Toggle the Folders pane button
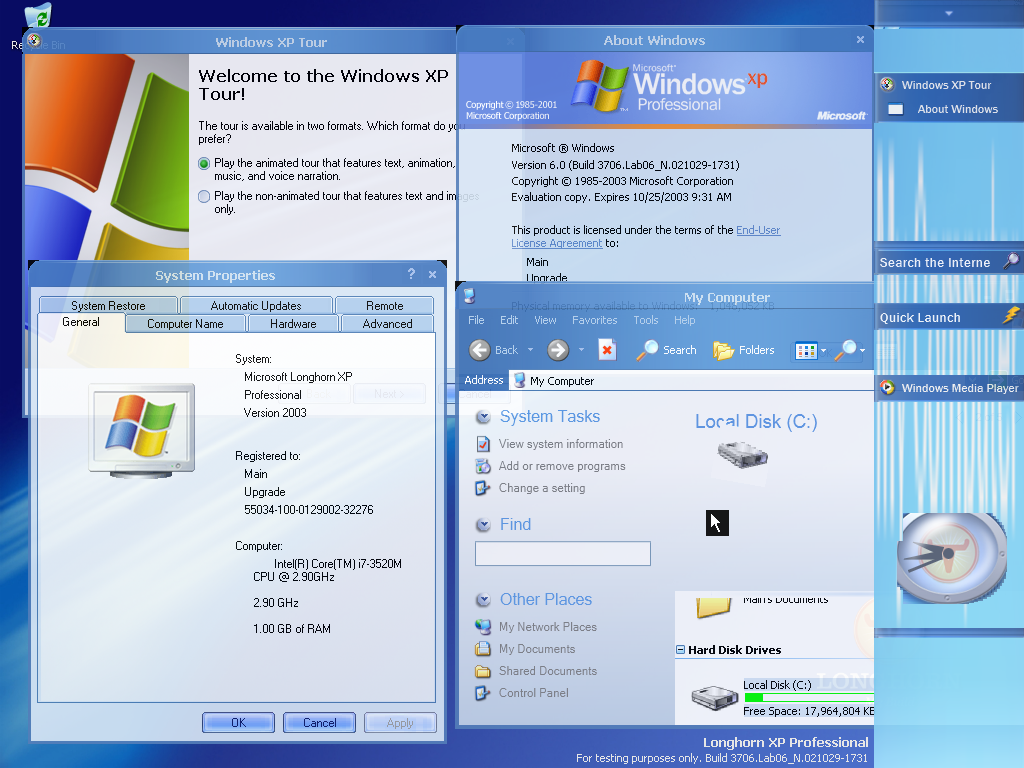The height and width of the screenshot is (768, 1024). pos(744,350)
